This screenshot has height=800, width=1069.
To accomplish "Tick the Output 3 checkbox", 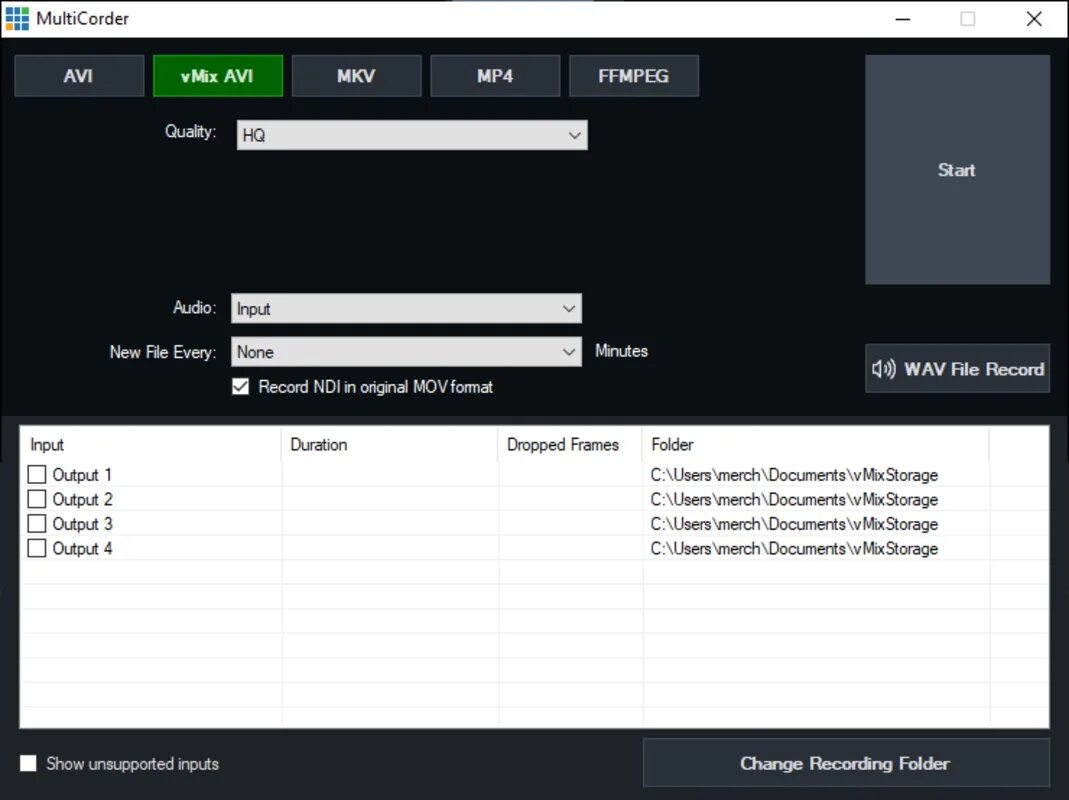I will coord(37,523).
